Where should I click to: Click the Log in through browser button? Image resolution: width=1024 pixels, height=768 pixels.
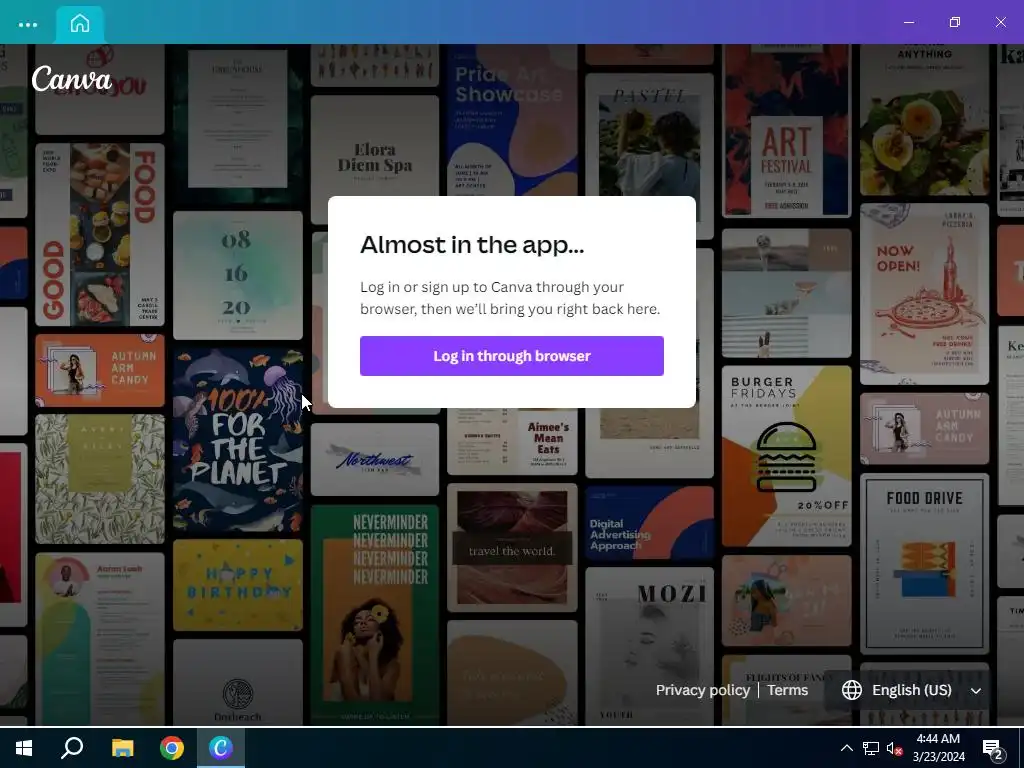pos(511,356)
